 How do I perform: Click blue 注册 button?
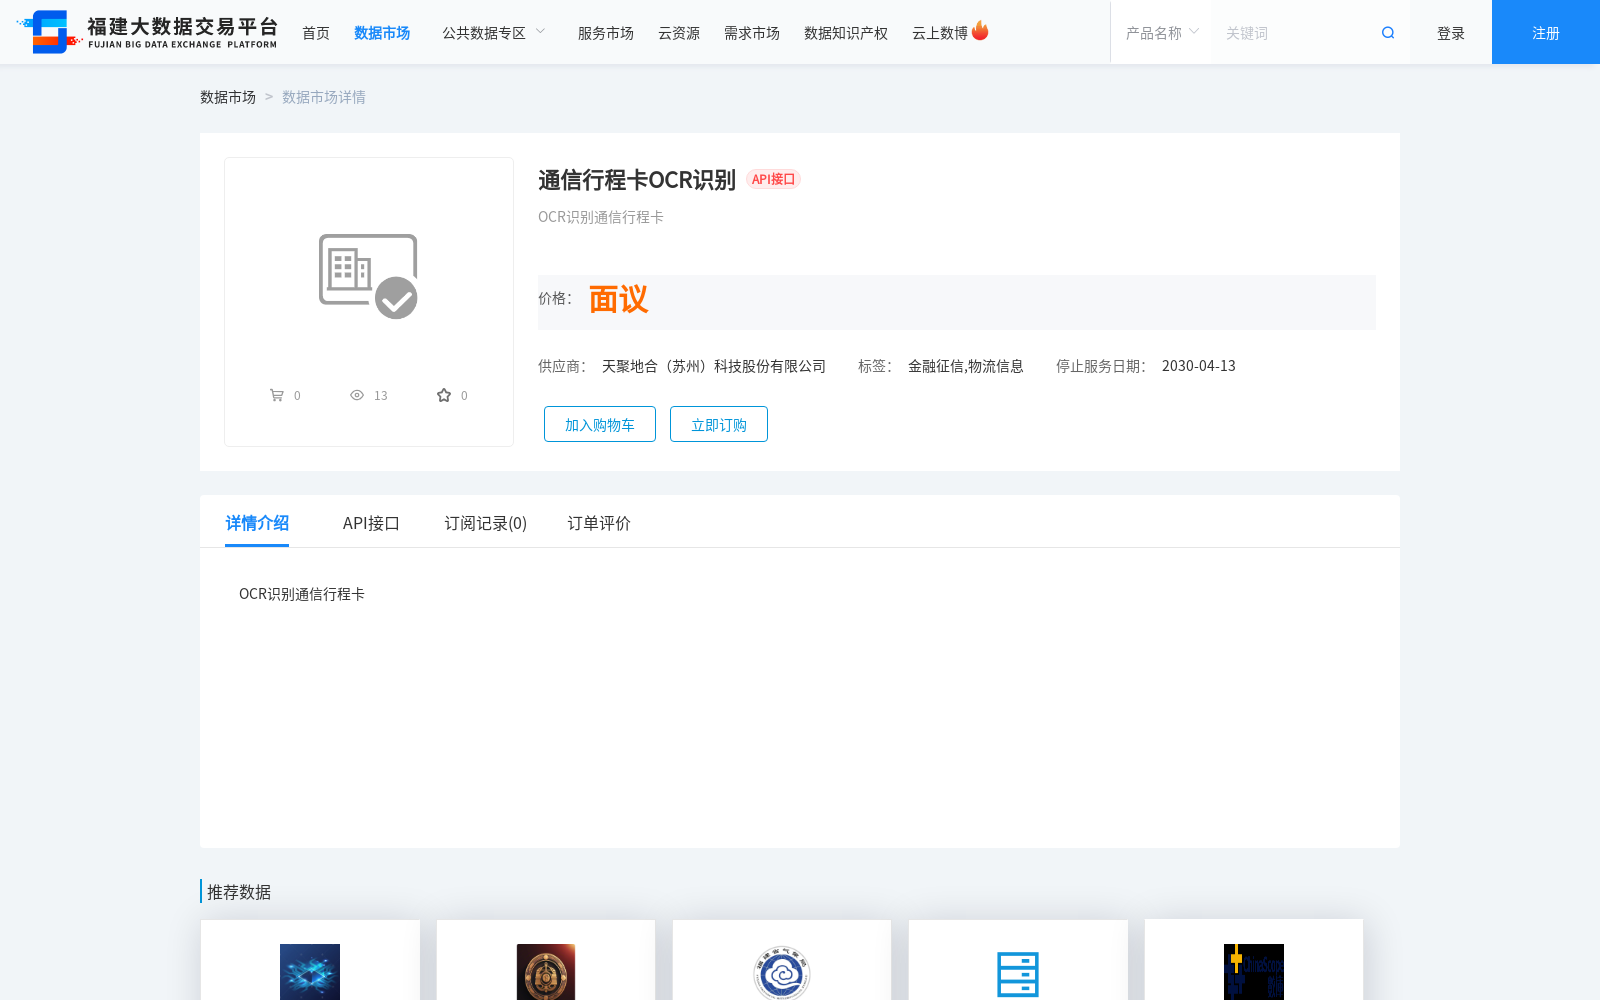coord(1546,32)
